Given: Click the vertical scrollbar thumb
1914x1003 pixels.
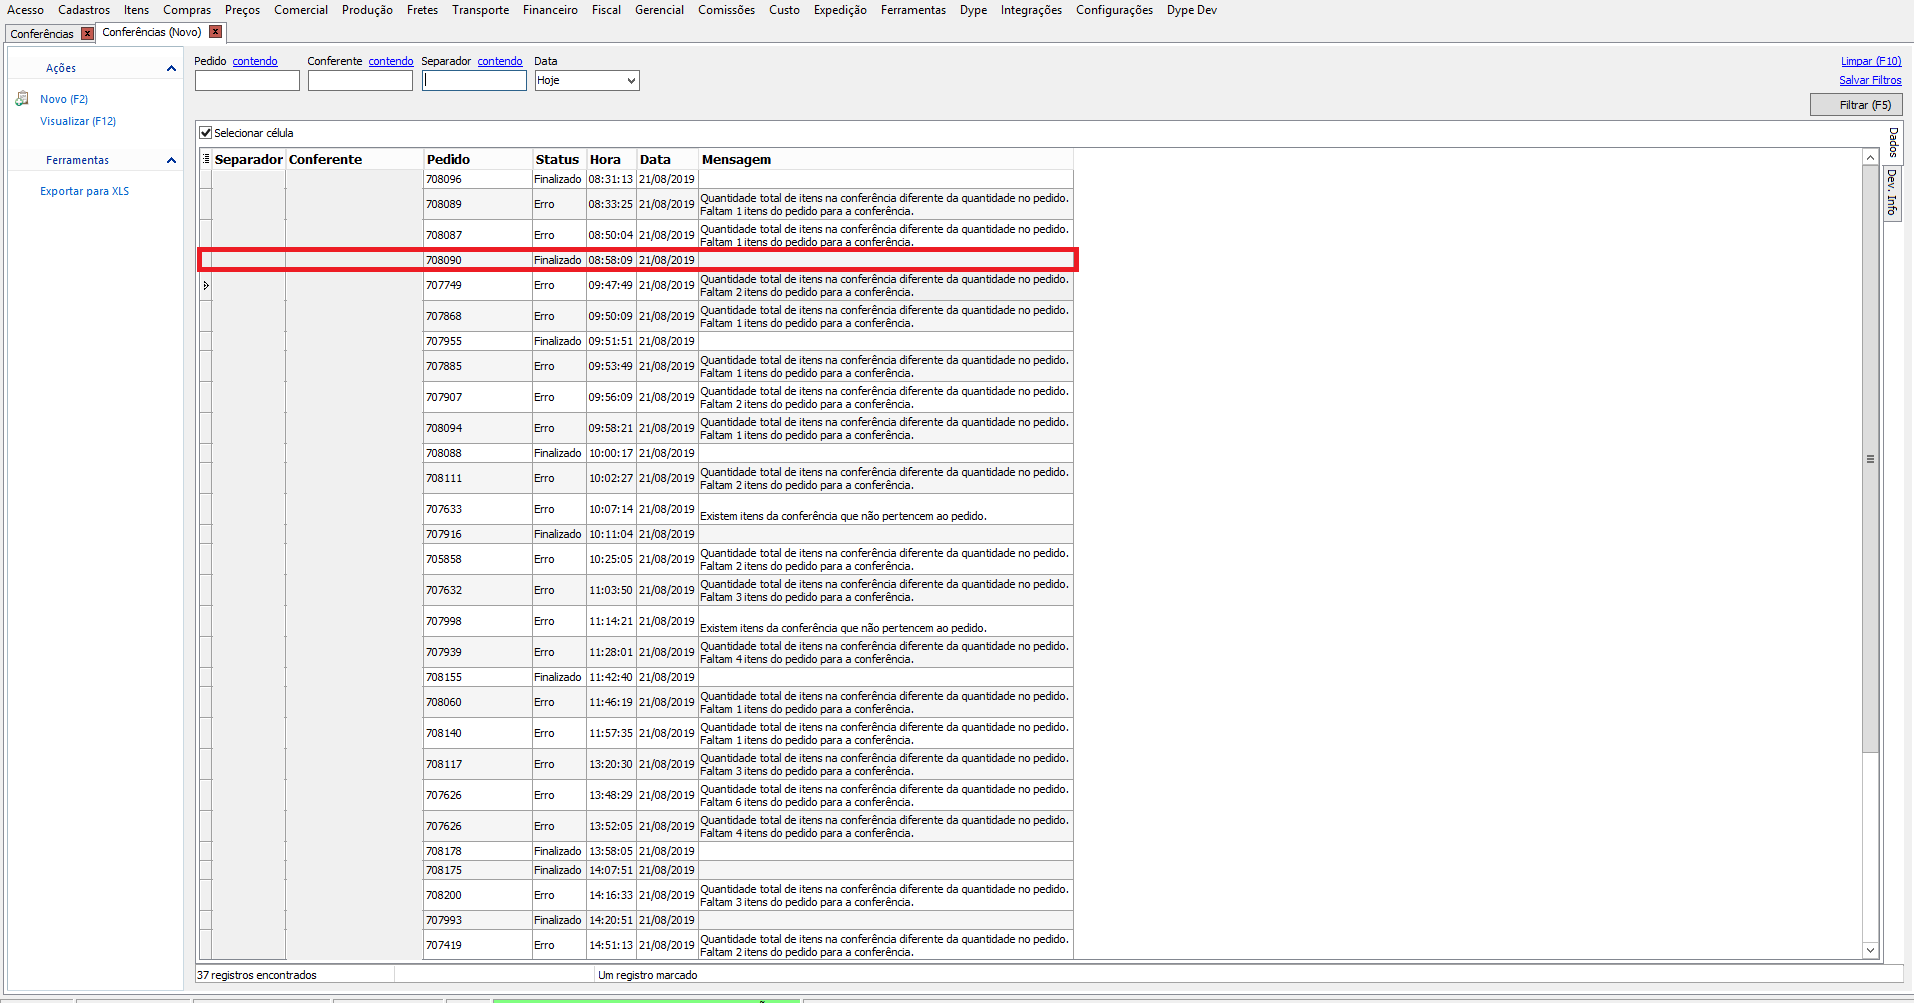Looking at the screenshot, I should 1870,459.
